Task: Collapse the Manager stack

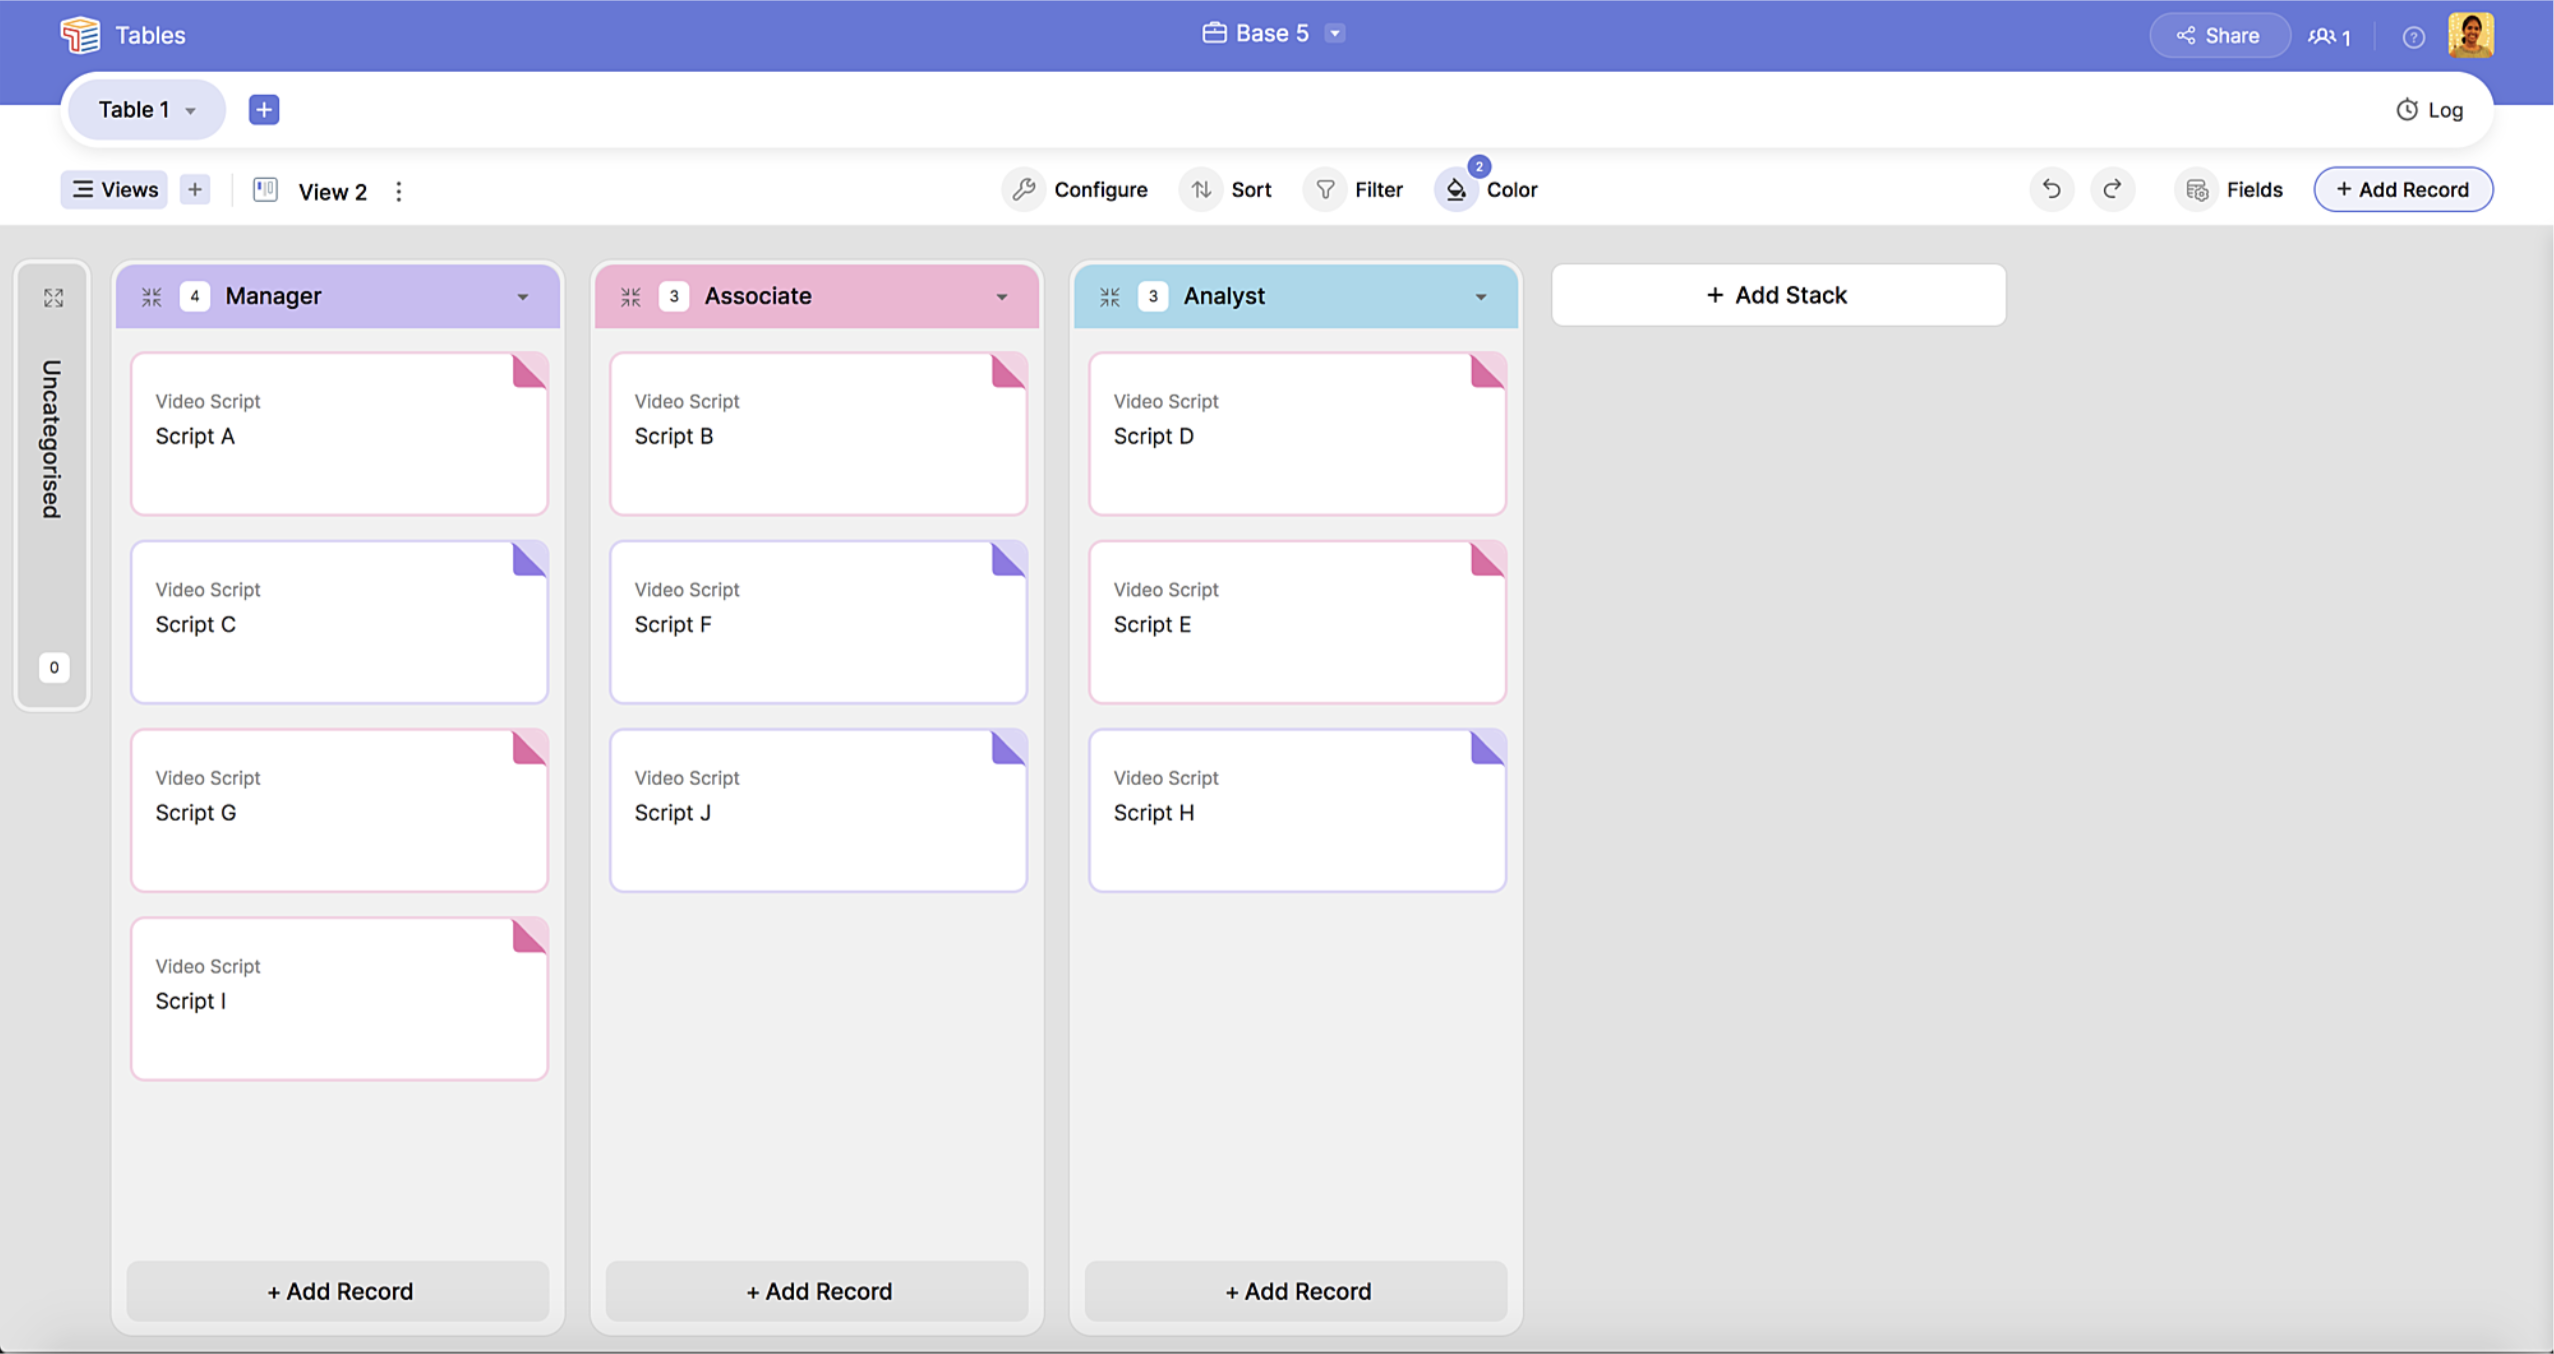Action: click(x=152, y=296)
